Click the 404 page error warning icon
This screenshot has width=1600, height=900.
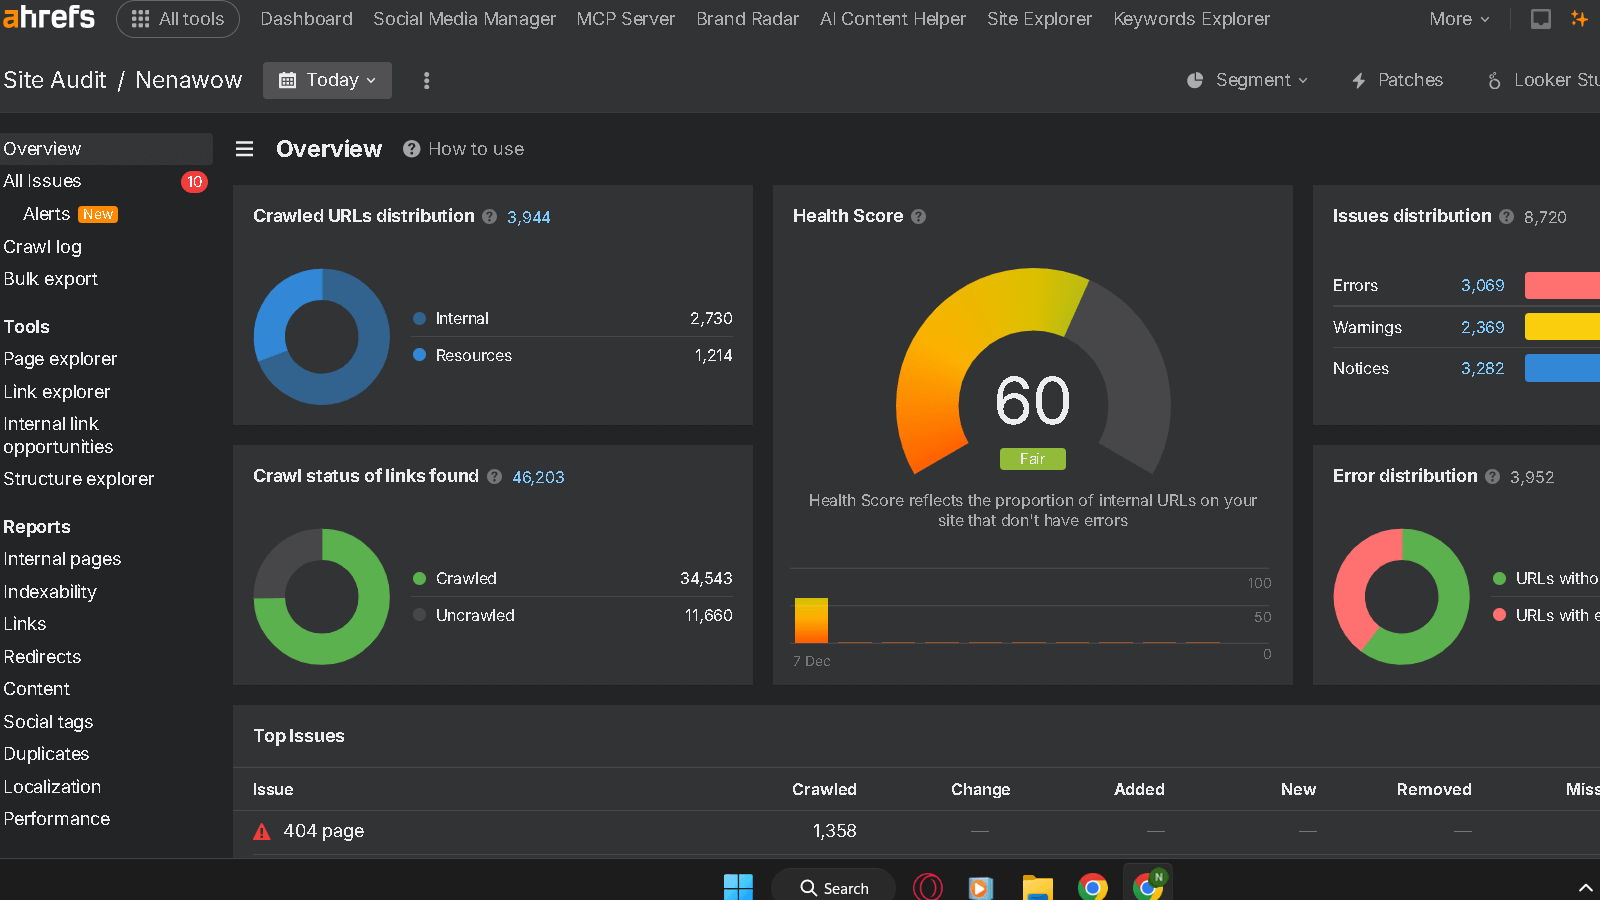pyautogui.click(x=262, y=831)
